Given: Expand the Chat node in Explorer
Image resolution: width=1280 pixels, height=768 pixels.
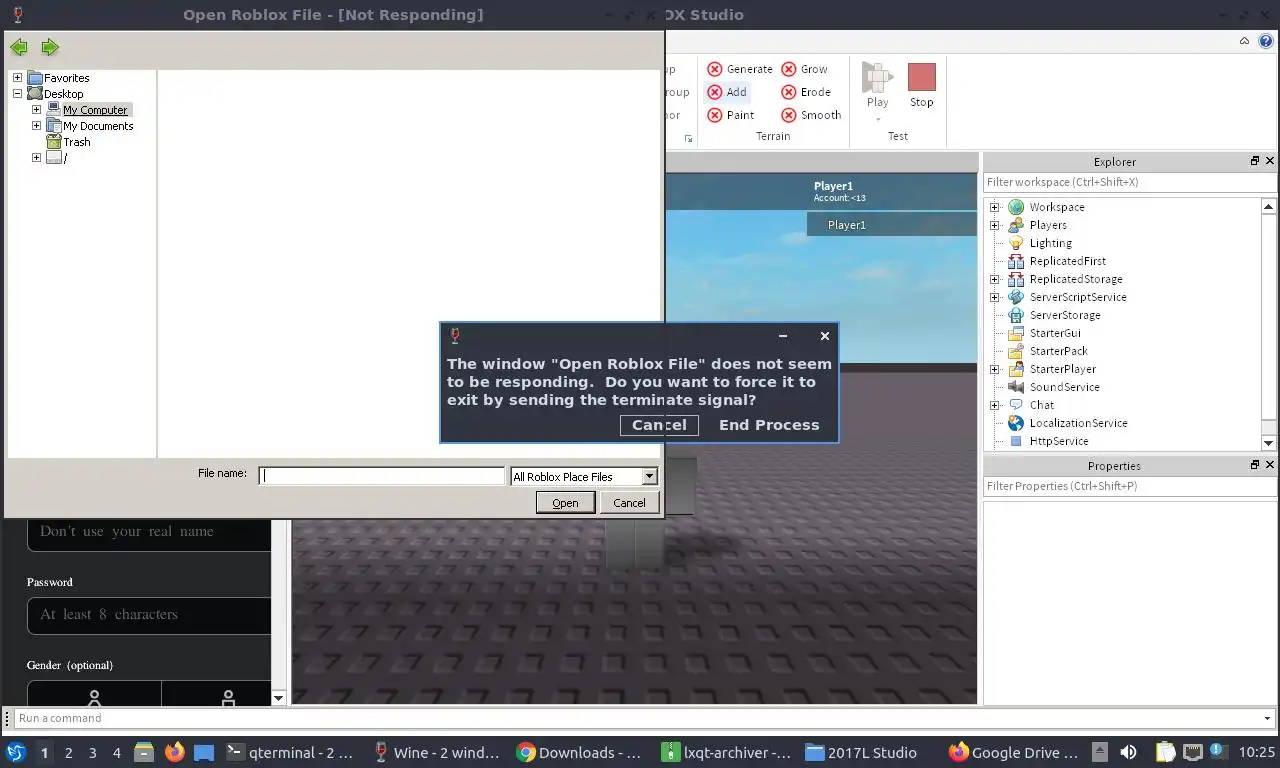Looking at the screenshot, I should coord(995,405).
